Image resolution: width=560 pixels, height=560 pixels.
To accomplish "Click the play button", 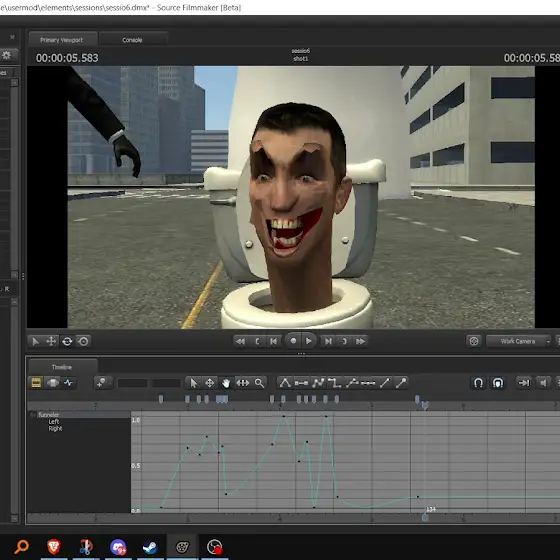I will [309, 341].
